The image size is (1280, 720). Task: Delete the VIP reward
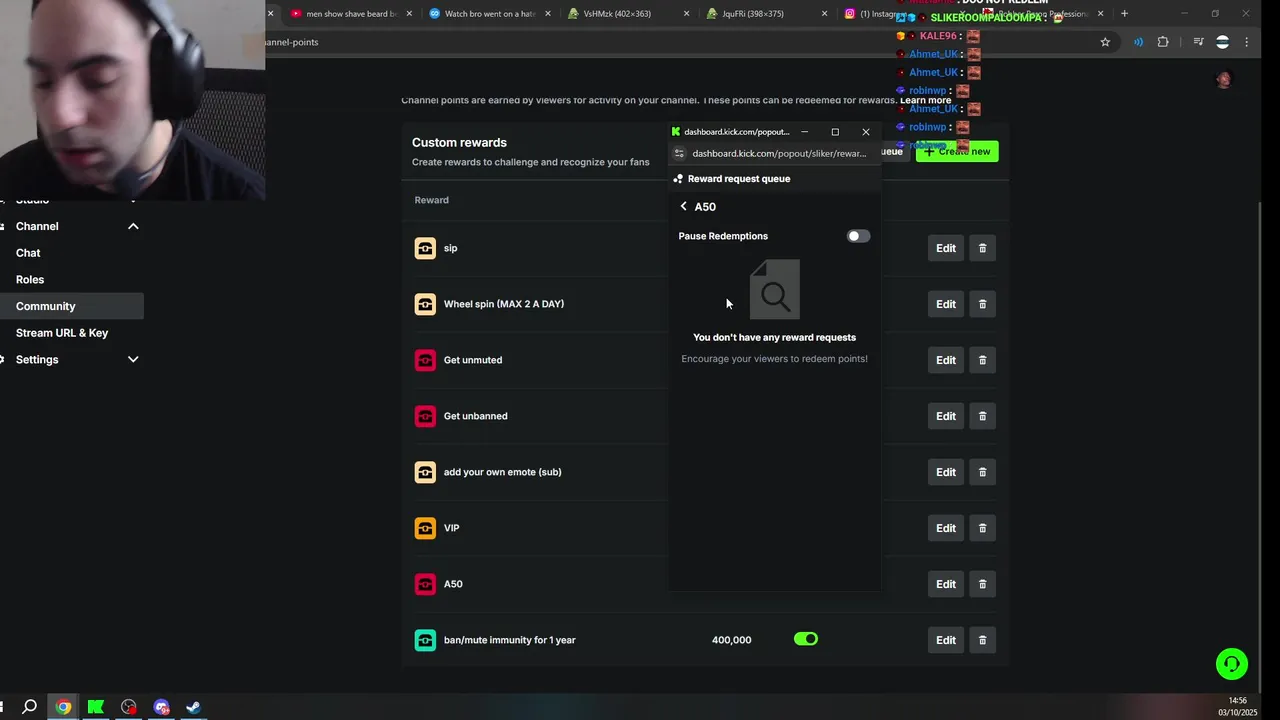click(x=982, y=528)
